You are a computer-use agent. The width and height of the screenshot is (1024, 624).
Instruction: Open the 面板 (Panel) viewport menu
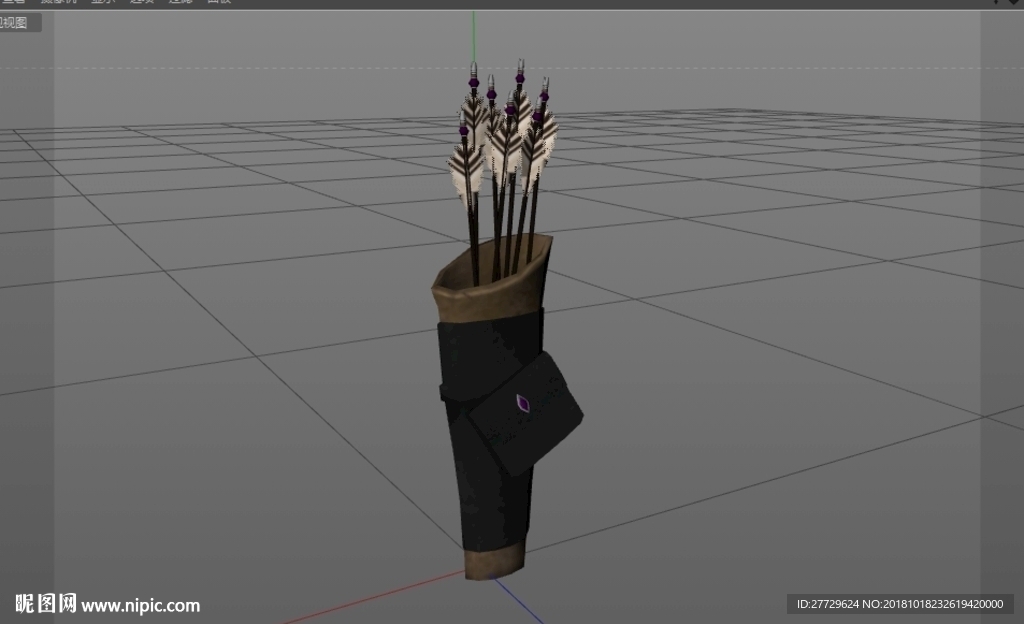(219, 1)
